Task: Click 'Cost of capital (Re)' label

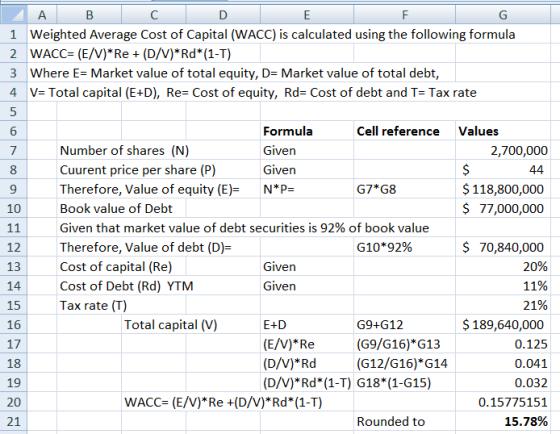Action: pyautogui.click(x=116, y=267)
